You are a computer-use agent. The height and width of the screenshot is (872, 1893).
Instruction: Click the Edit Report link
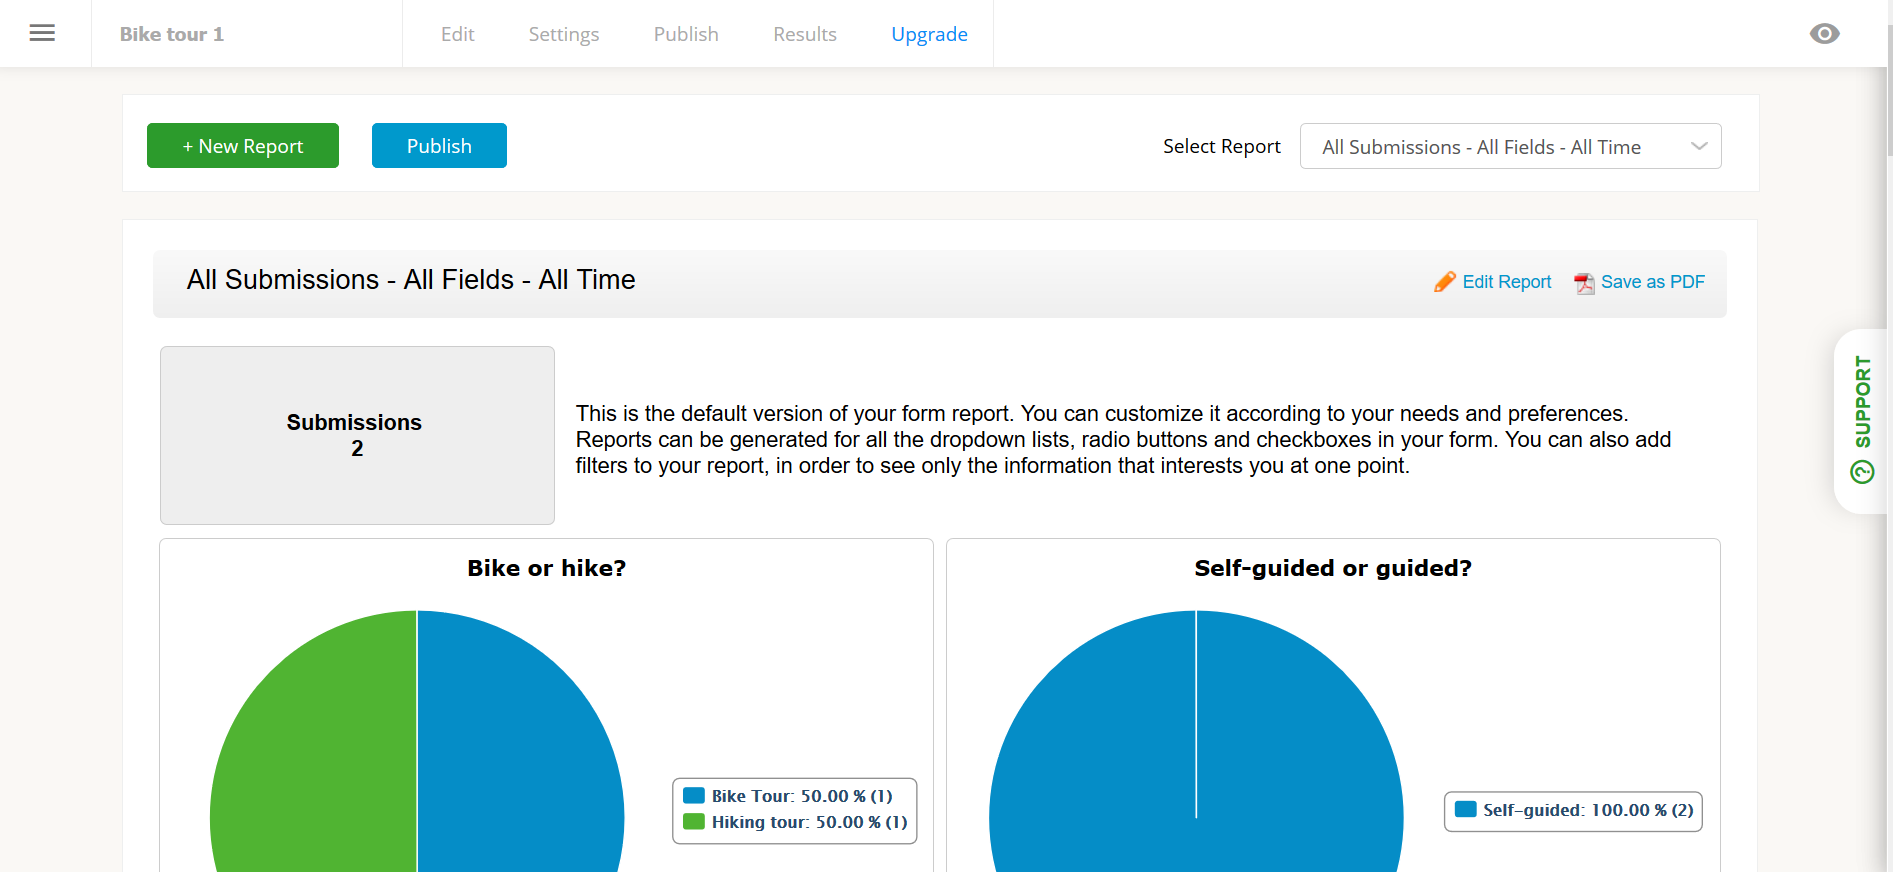pyautogui.click(x=1506, y=282)
